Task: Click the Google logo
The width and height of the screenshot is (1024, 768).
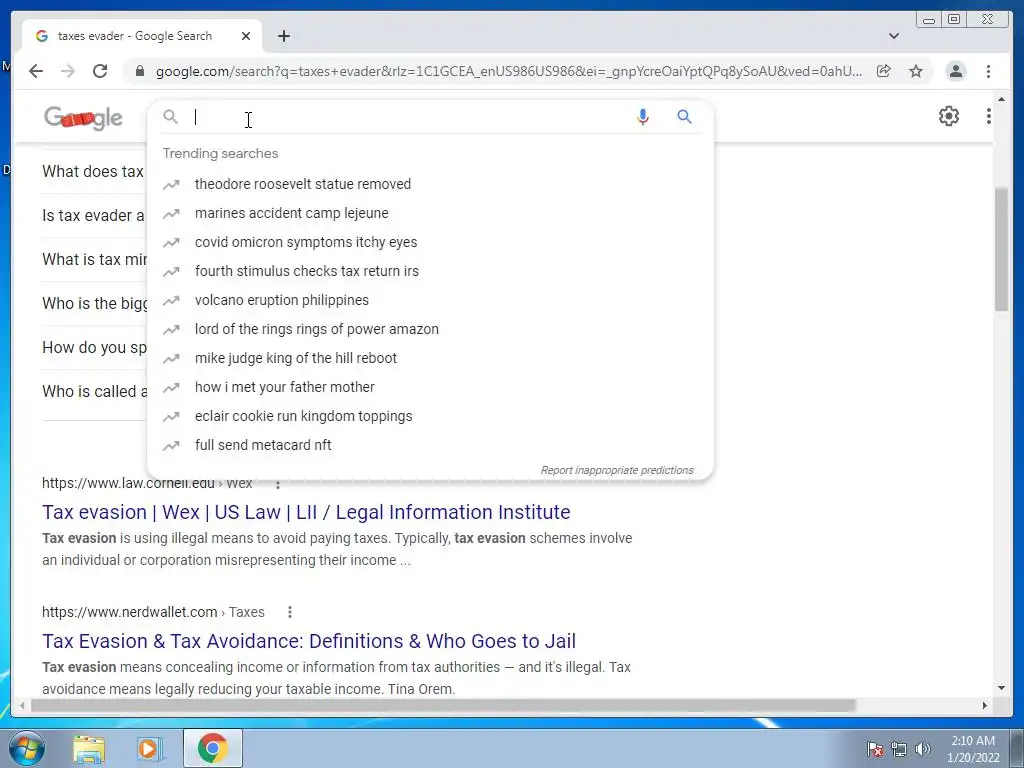Action: [x=83, y=118]
